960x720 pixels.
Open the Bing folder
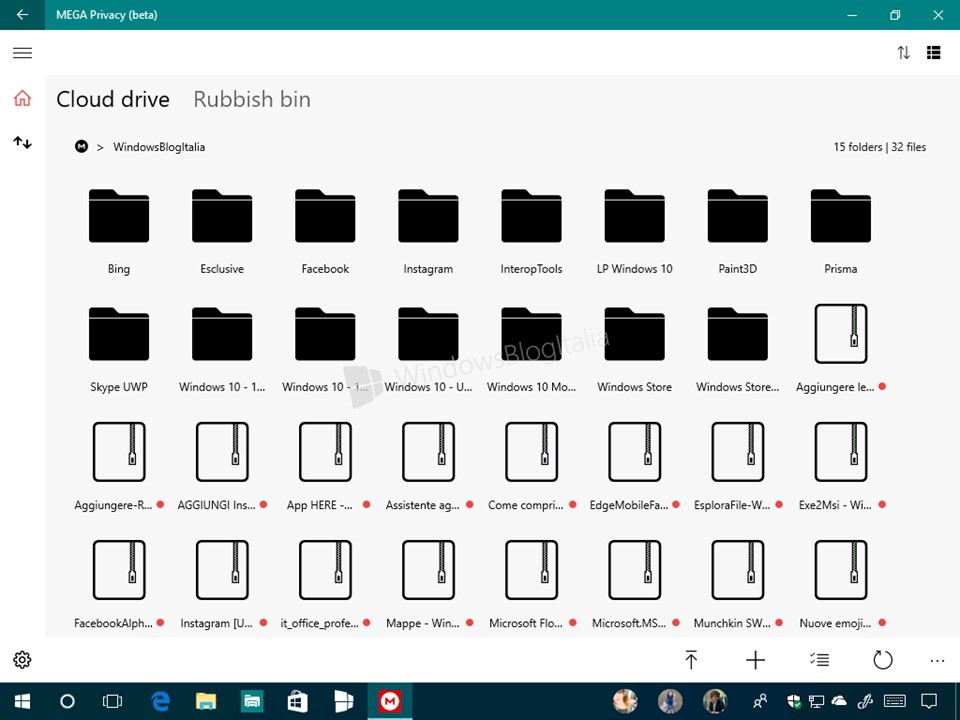[119, 231]
